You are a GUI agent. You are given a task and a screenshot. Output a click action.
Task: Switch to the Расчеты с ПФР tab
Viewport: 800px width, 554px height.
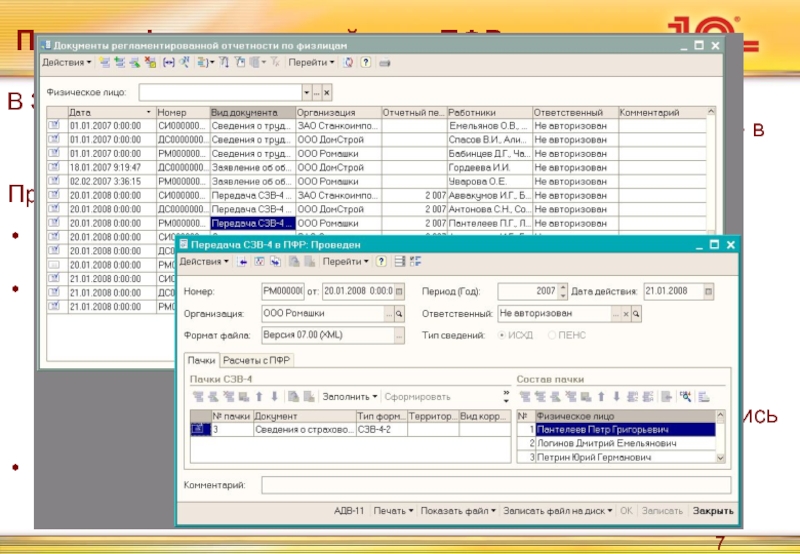pos(257,360)
